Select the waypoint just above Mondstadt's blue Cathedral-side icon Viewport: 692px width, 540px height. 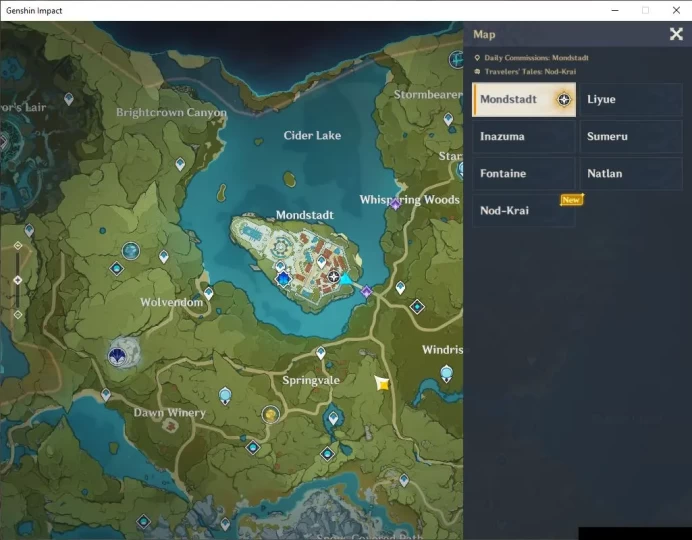point(280,266)
